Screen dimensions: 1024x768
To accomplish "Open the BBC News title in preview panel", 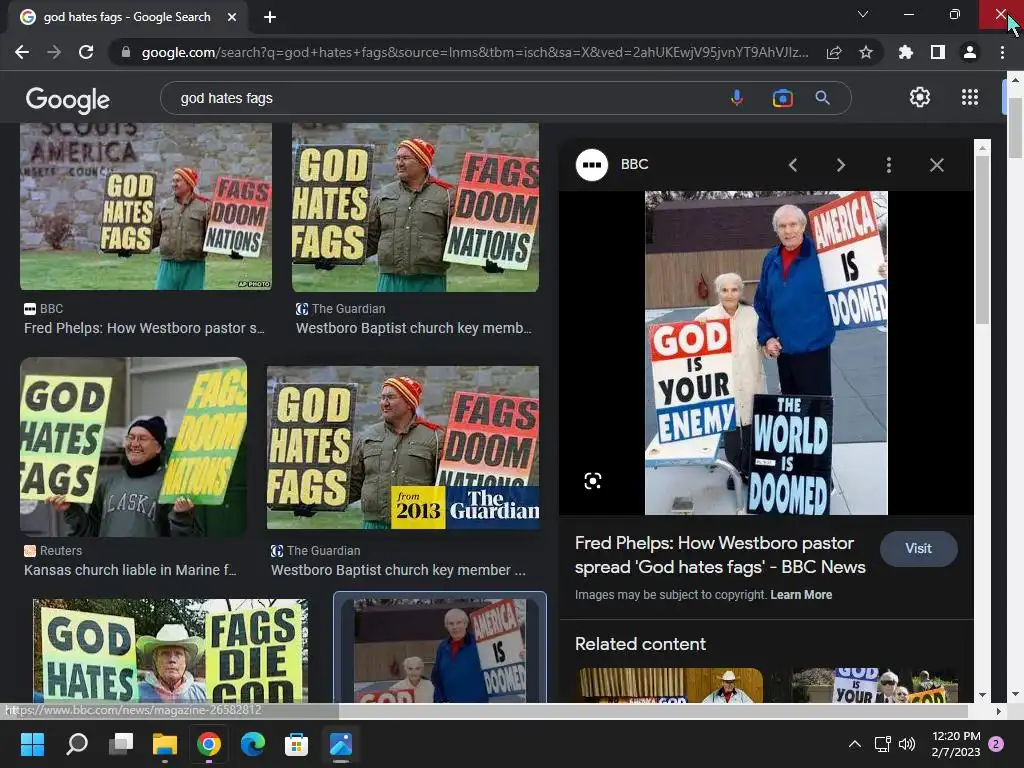I will (x=720, y=555).
